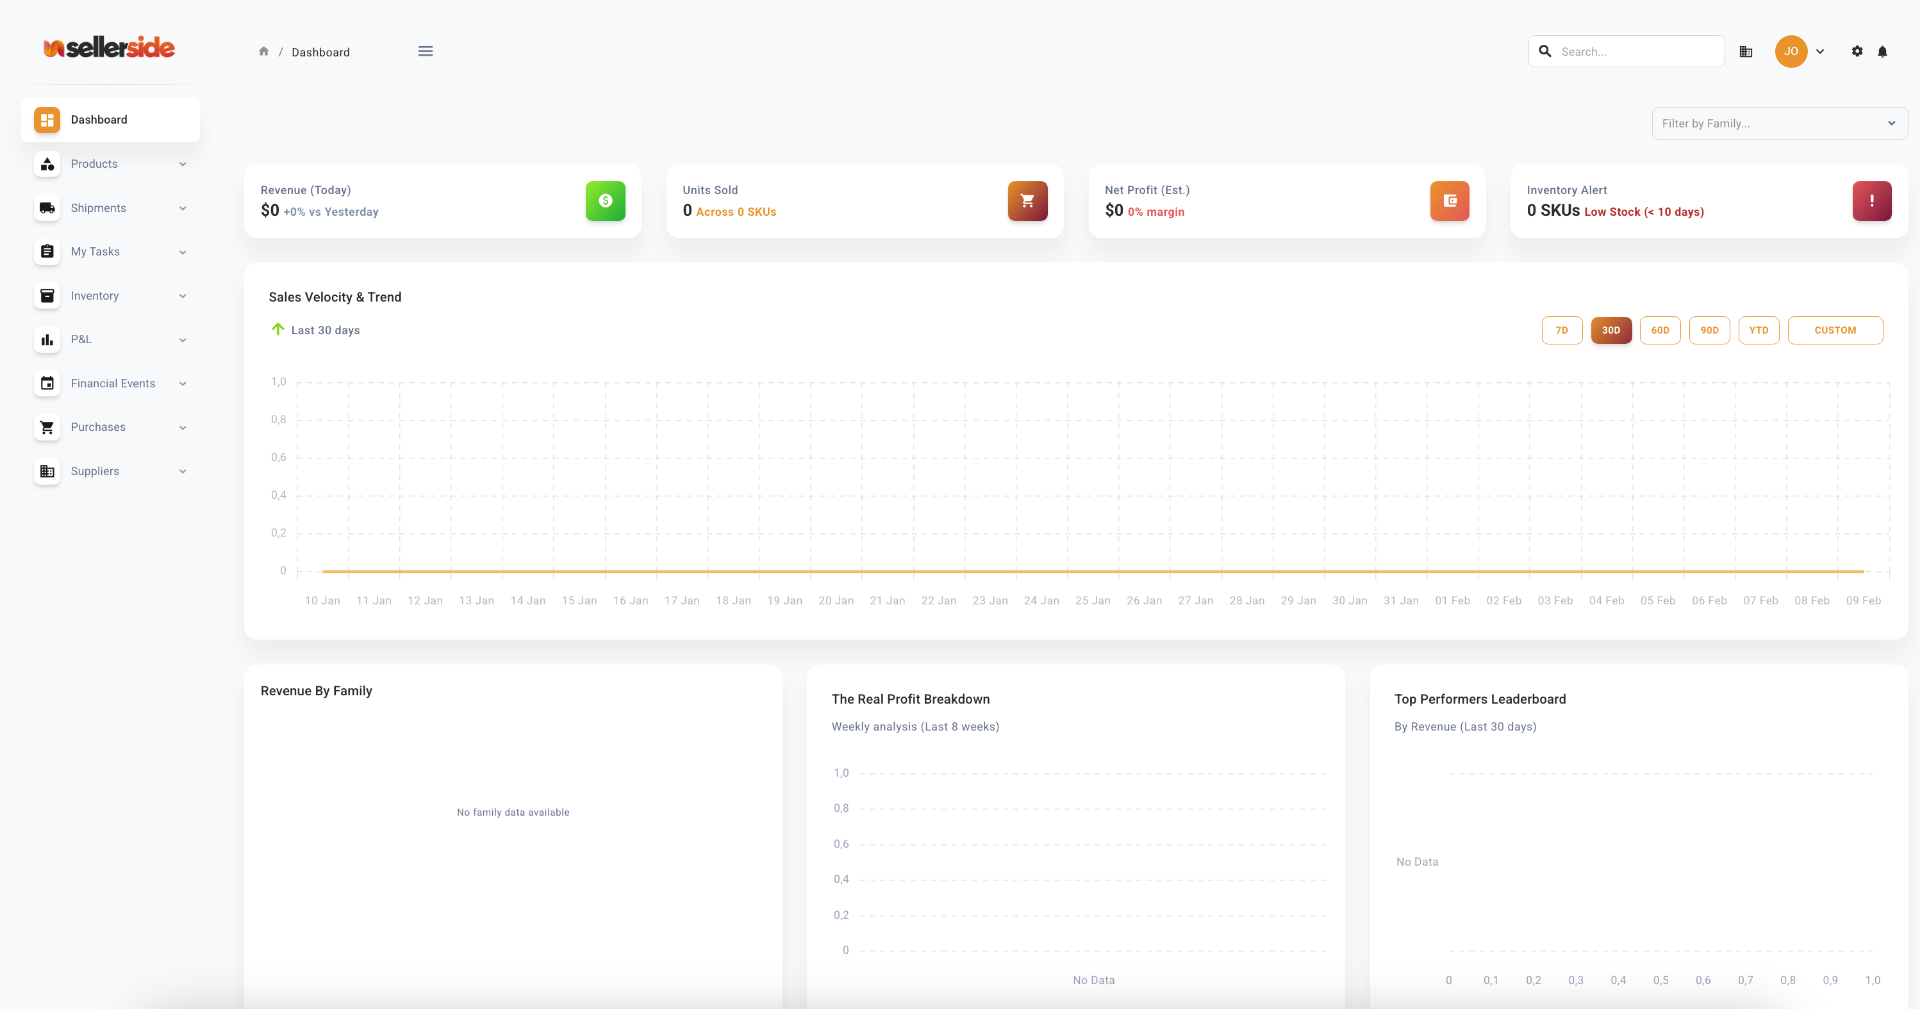This screenshot has height=1009, width=1920.
Task: Click the home icon in breadcrumb
Action: tap(264, 51)
